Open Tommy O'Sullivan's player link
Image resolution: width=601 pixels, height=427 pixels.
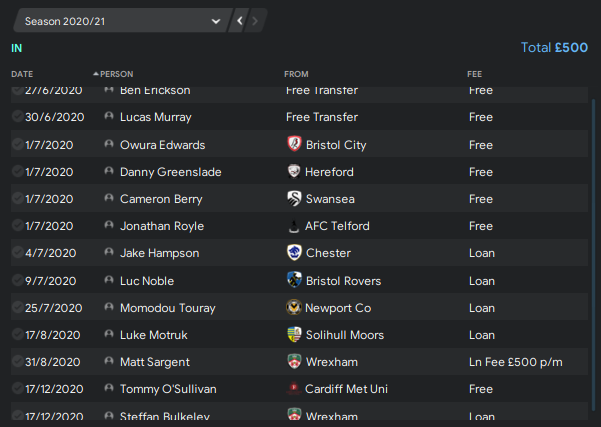[168, 389]
